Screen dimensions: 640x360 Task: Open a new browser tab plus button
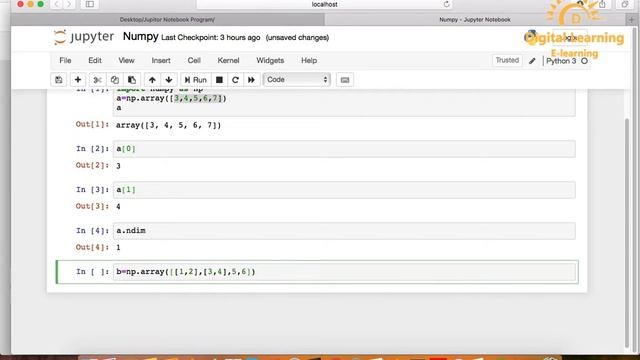point(631,20)
